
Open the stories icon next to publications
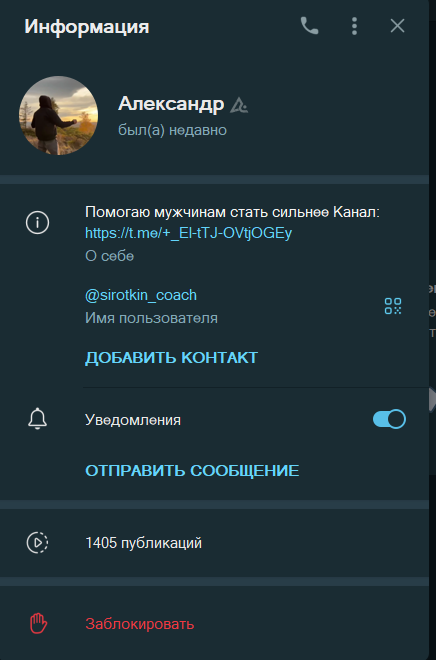point(37,543)
